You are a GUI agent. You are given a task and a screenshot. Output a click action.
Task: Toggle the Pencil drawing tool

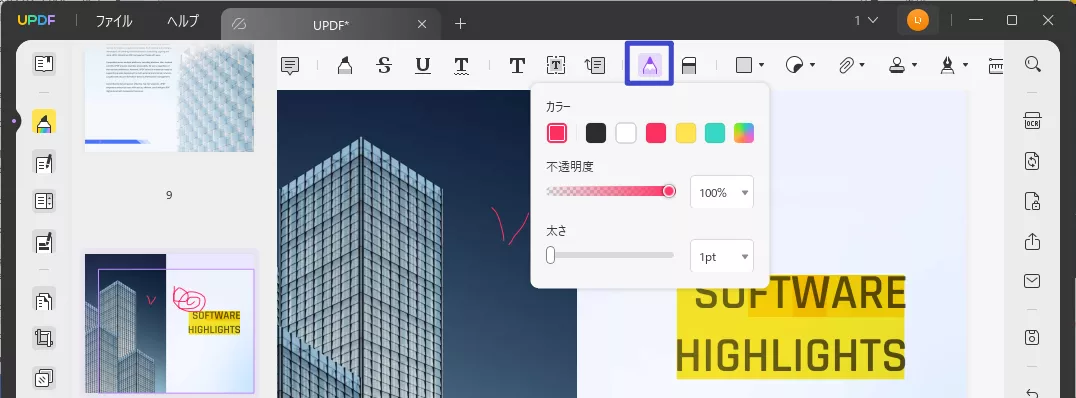[649, 65]
